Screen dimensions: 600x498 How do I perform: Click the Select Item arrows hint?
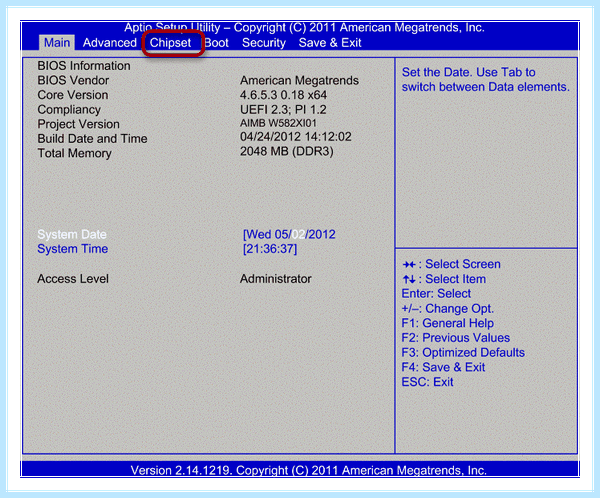444,279
